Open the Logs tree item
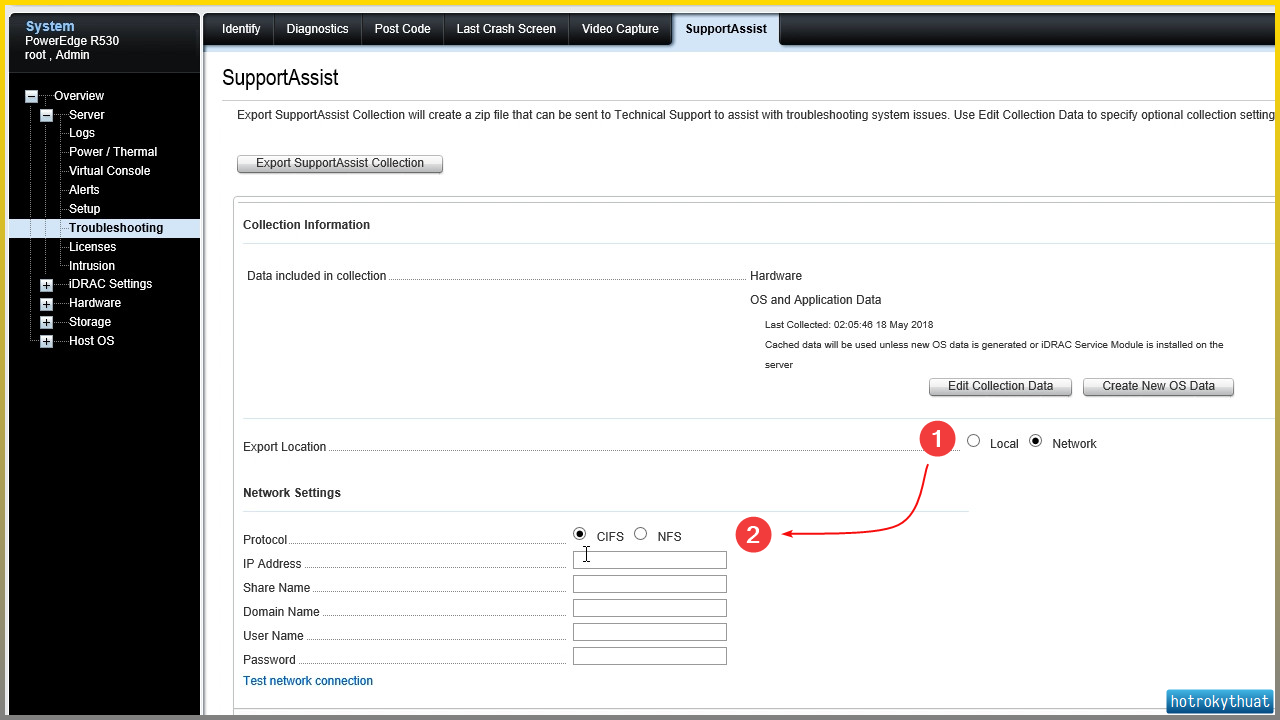This screenshot has height=720, width=1280. click(x=82, y=133)
